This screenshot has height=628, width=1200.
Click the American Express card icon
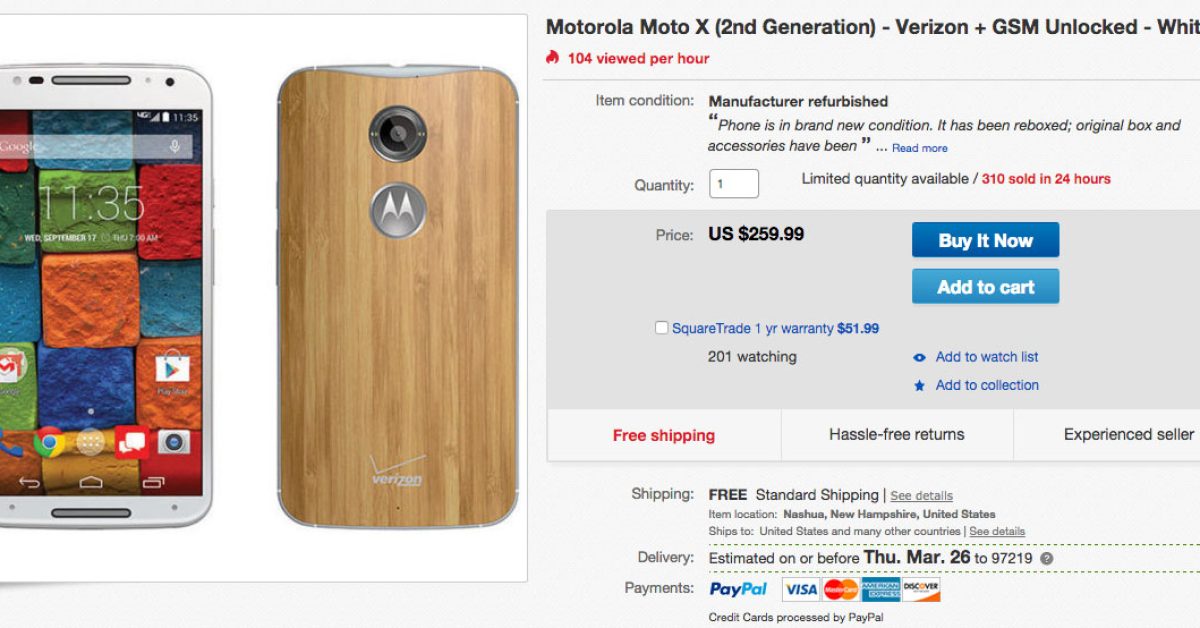(x=881, y=590)
